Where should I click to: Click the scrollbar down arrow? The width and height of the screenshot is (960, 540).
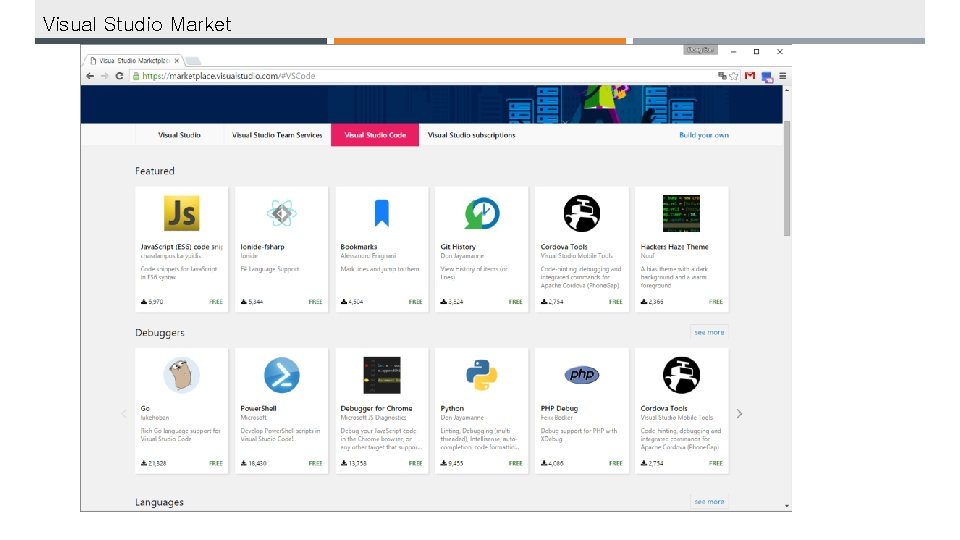coord(787,506)
